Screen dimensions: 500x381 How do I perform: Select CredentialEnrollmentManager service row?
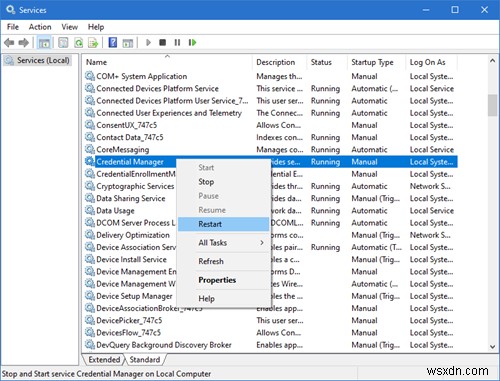coord(270,174)
